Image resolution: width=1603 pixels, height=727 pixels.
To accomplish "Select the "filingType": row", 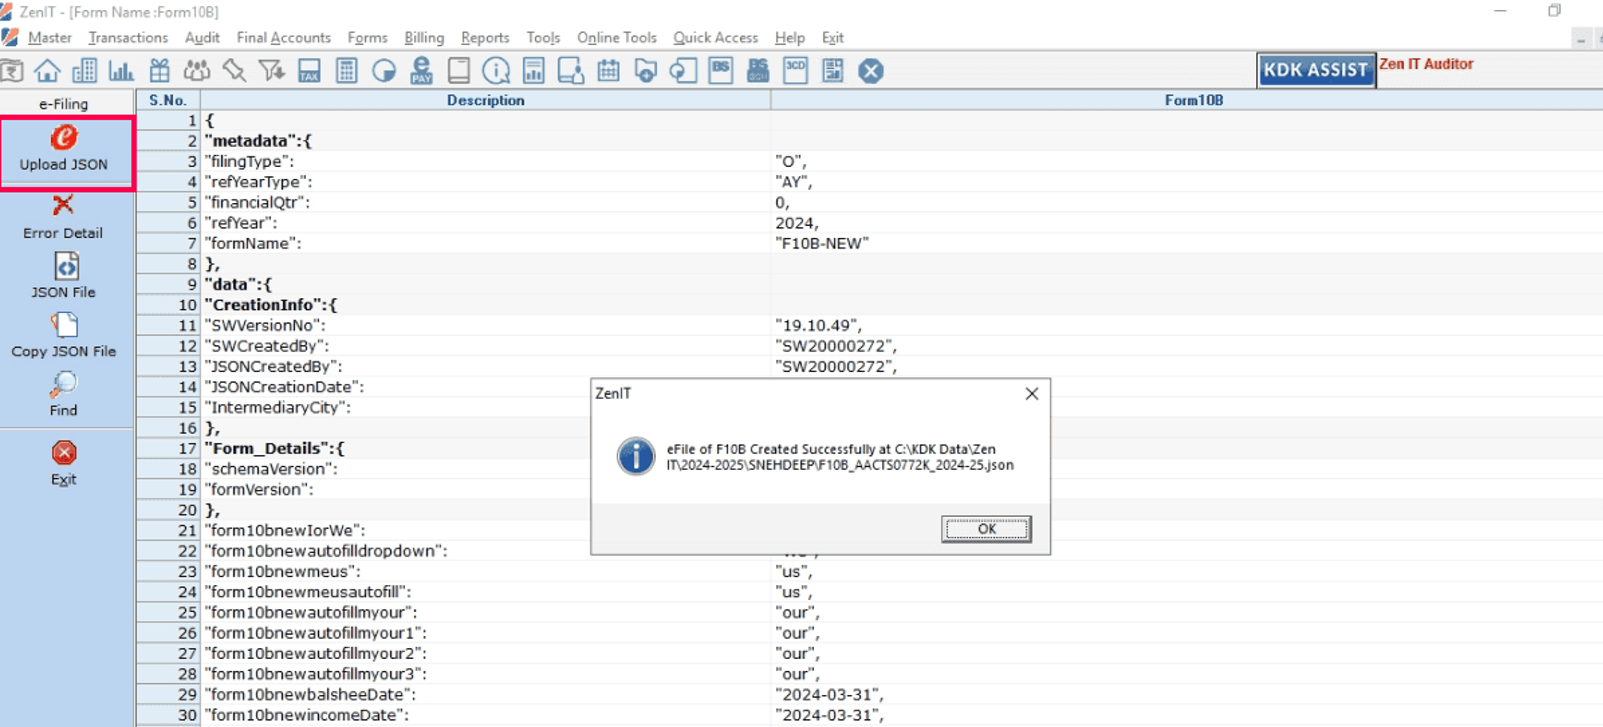I will (x=869, y=161).
